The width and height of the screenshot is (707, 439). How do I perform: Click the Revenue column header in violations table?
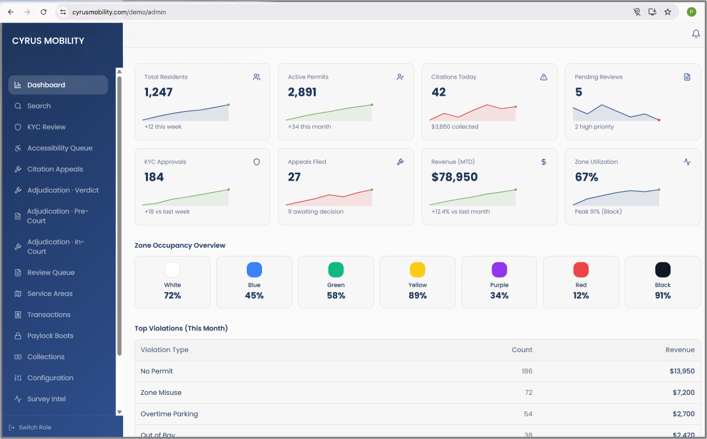click(x=680, y=350)
